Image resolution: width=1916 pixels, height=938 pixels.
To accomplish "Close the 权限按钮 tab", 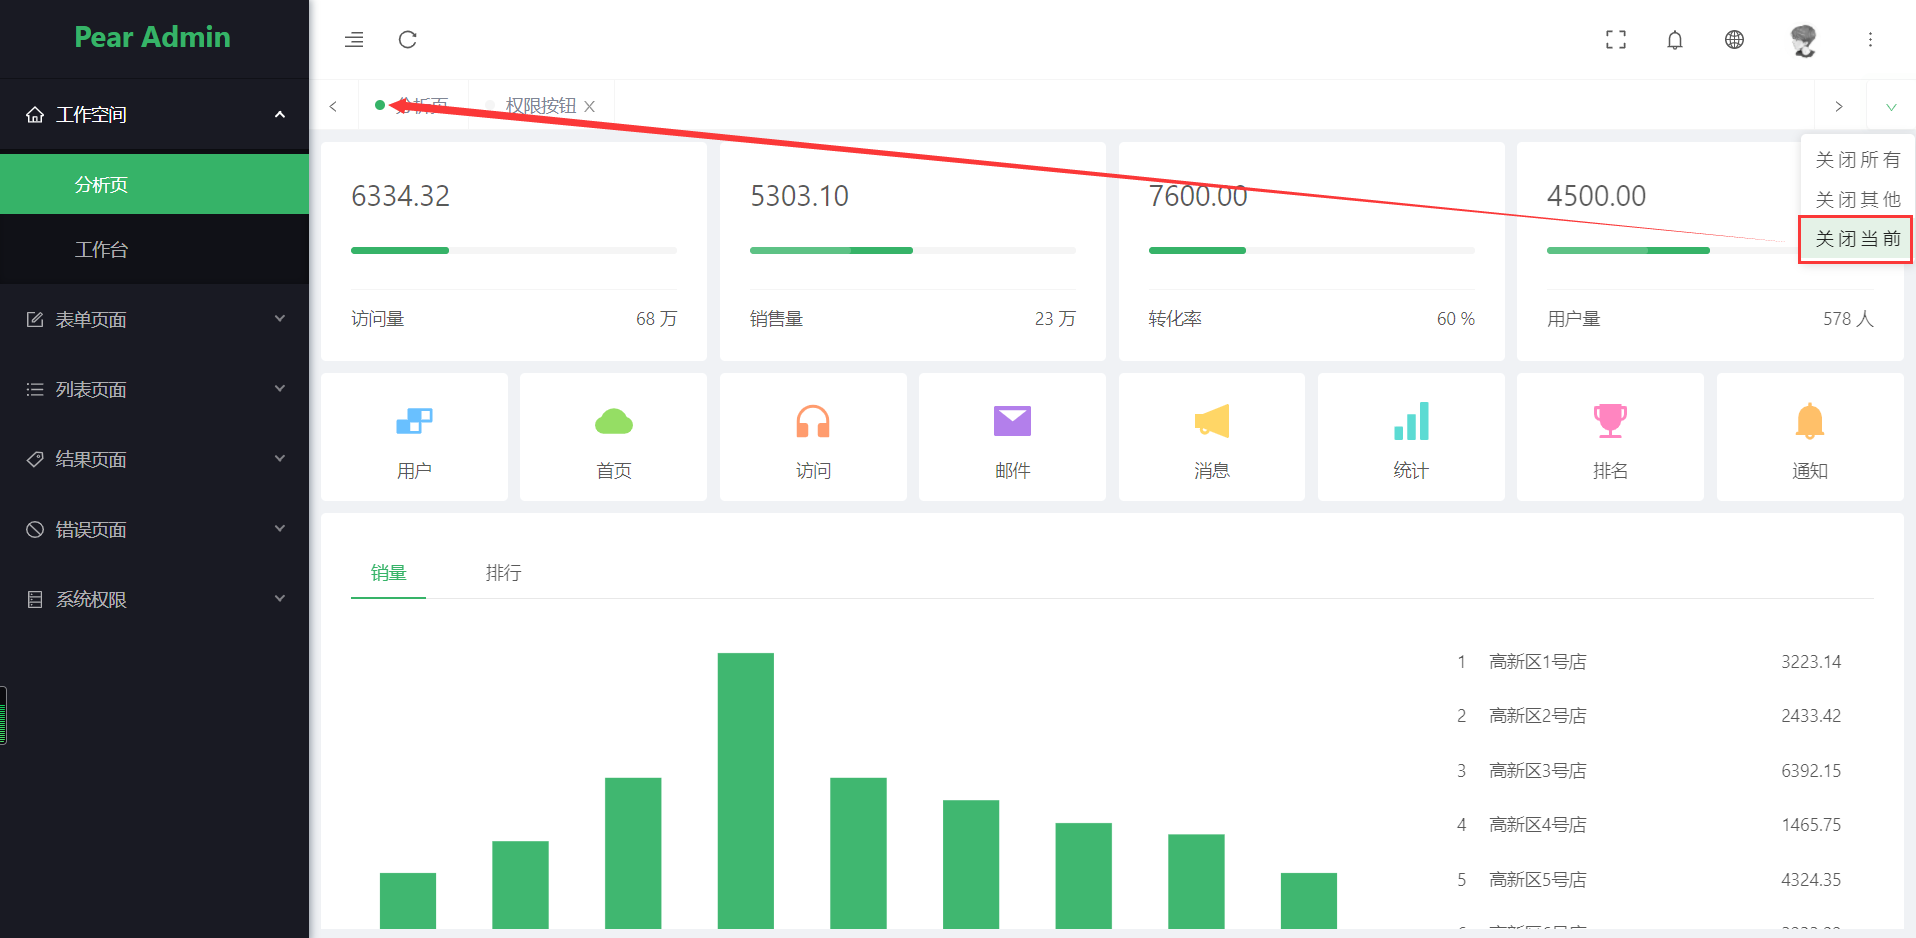I will coord(590,106).
